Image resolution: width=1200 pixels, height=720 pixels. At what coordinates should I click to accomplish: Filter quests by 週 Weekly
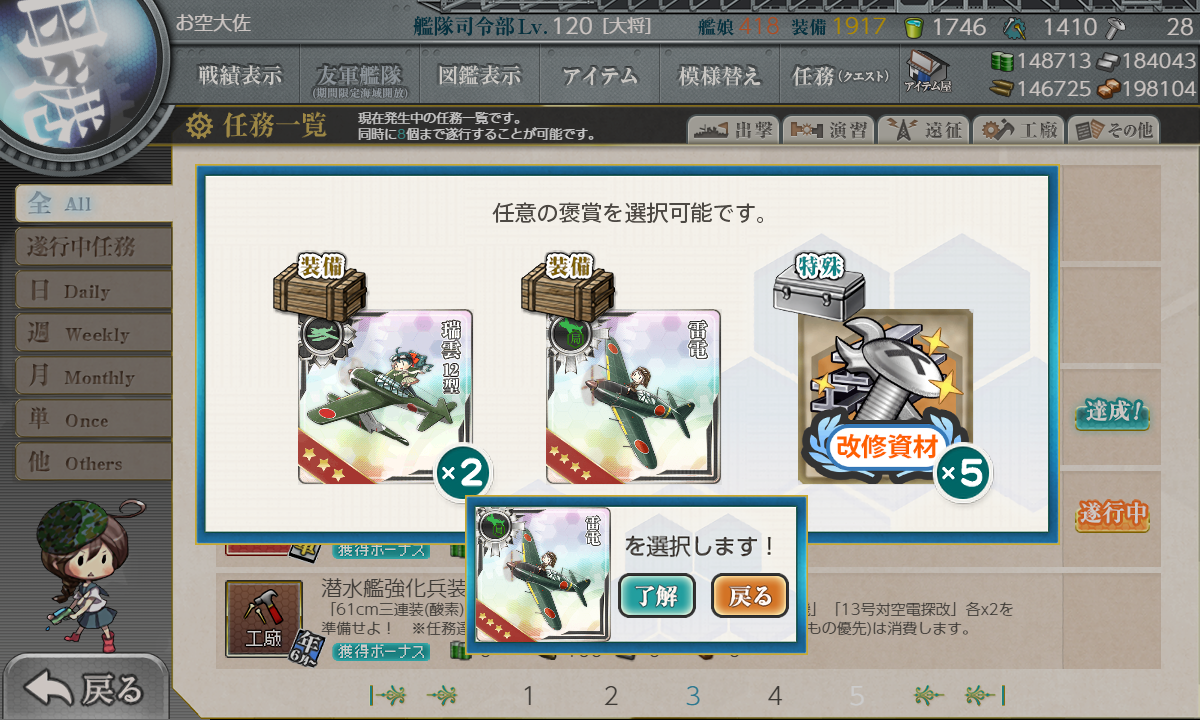pos(92,333)
